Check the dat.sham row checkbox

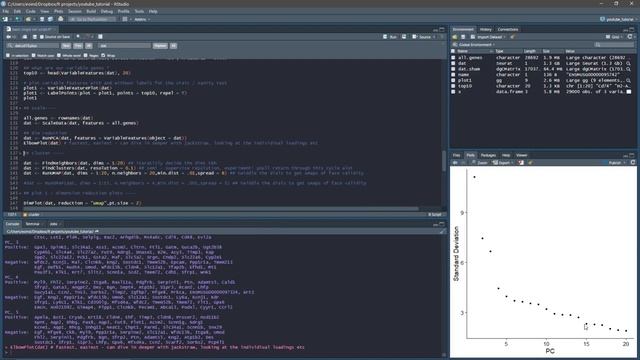tap(453, 69)
